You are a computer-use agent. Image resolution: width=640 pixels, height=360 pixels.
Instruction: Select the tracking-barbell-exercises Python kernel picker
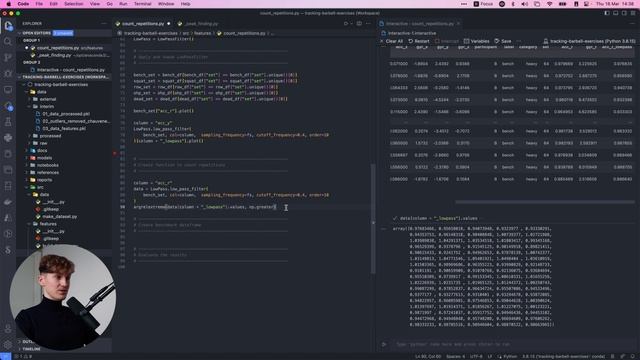point(589,41)
